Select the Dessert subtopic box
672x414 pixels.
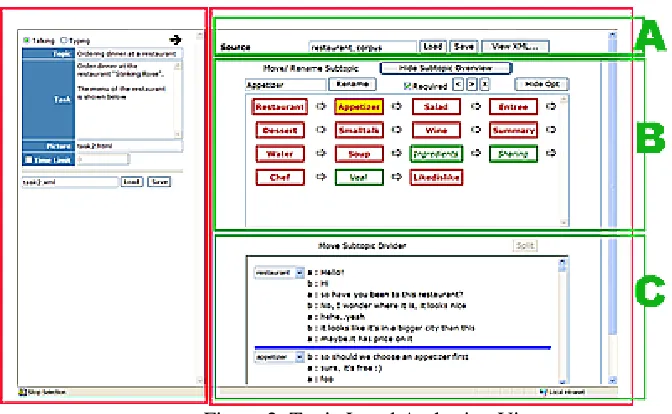pos(280,130)
